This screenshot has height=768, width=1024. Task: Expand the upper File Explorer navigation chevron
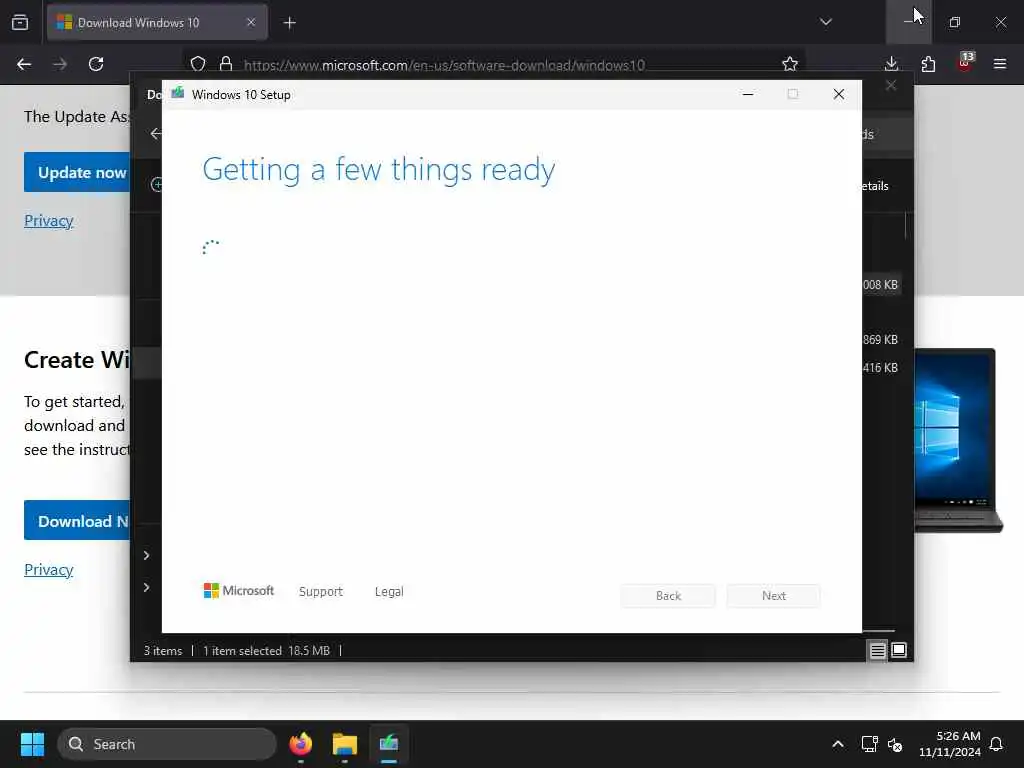146,555
